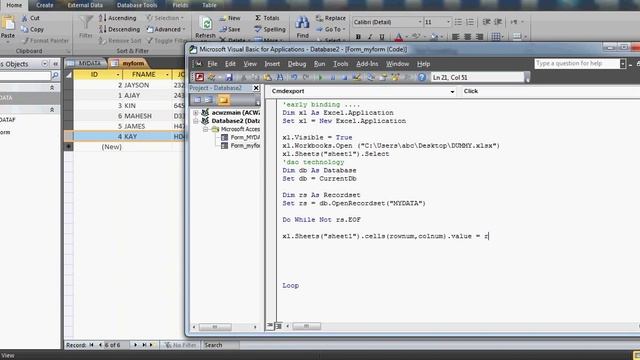Open the Advanced filter dropdown
The width and height of the screenshot is (640, 360).
pyautogui.click(x=166, y=29)
